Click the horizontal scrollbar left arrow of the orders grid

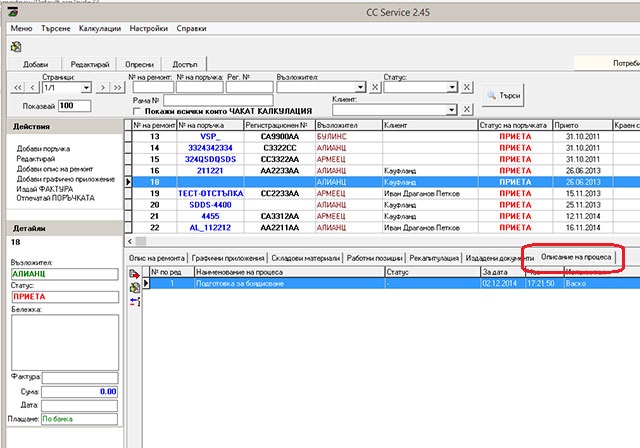130,241
